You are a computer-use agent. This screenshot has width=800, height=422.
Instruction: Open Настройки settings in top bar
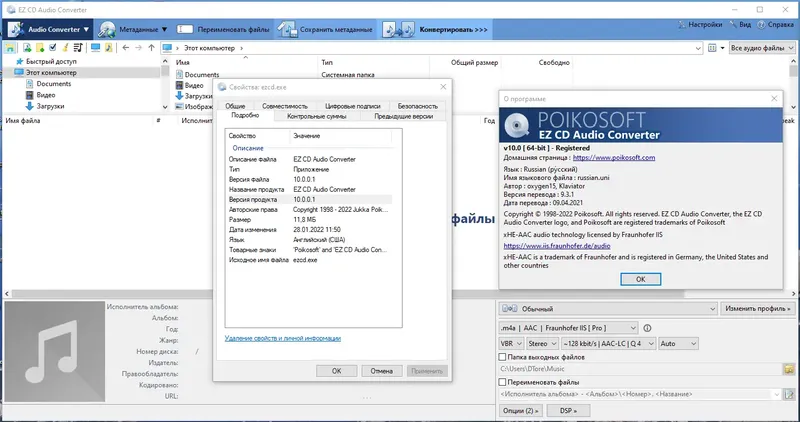coord(700,24)
